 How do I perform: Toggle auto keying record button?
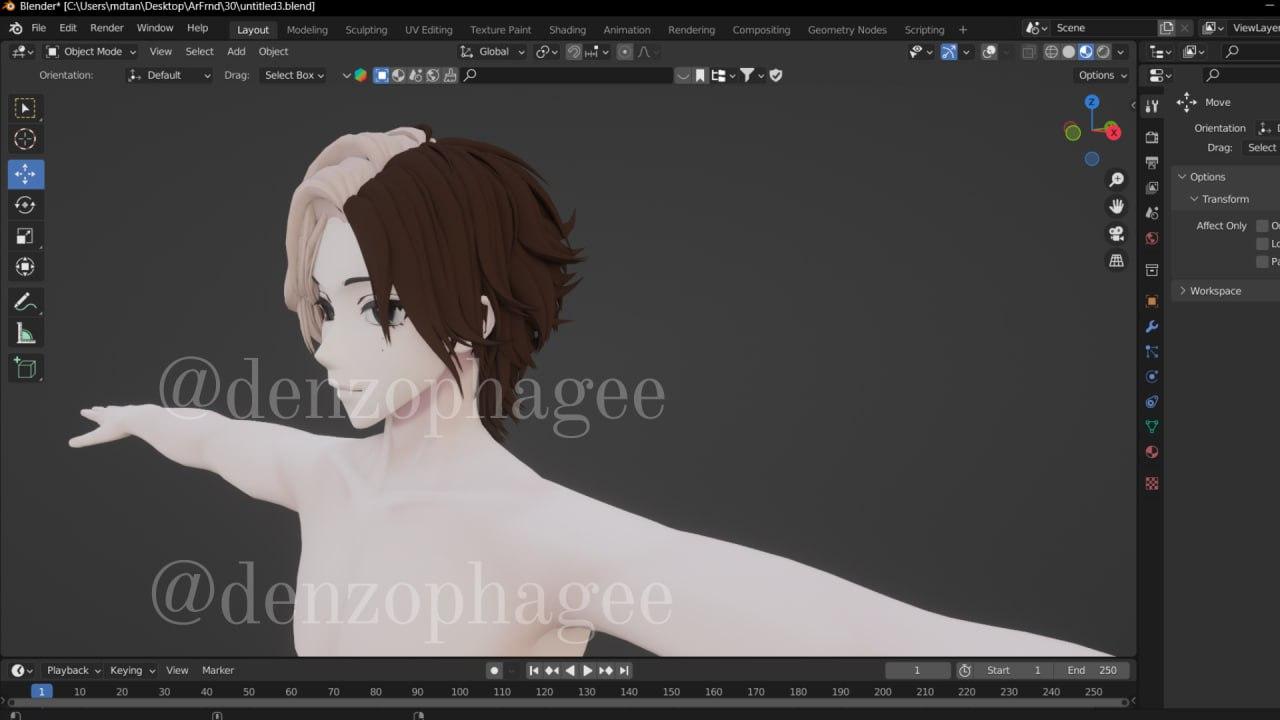pyautogui.click(x=494, y=670)
